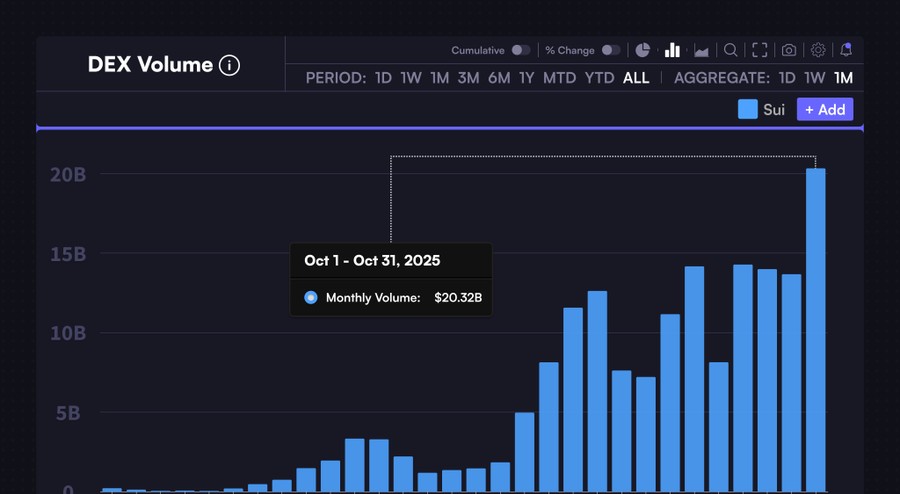Open the magnifier search icon
This screenshot has height=494, width=900.
730,50
